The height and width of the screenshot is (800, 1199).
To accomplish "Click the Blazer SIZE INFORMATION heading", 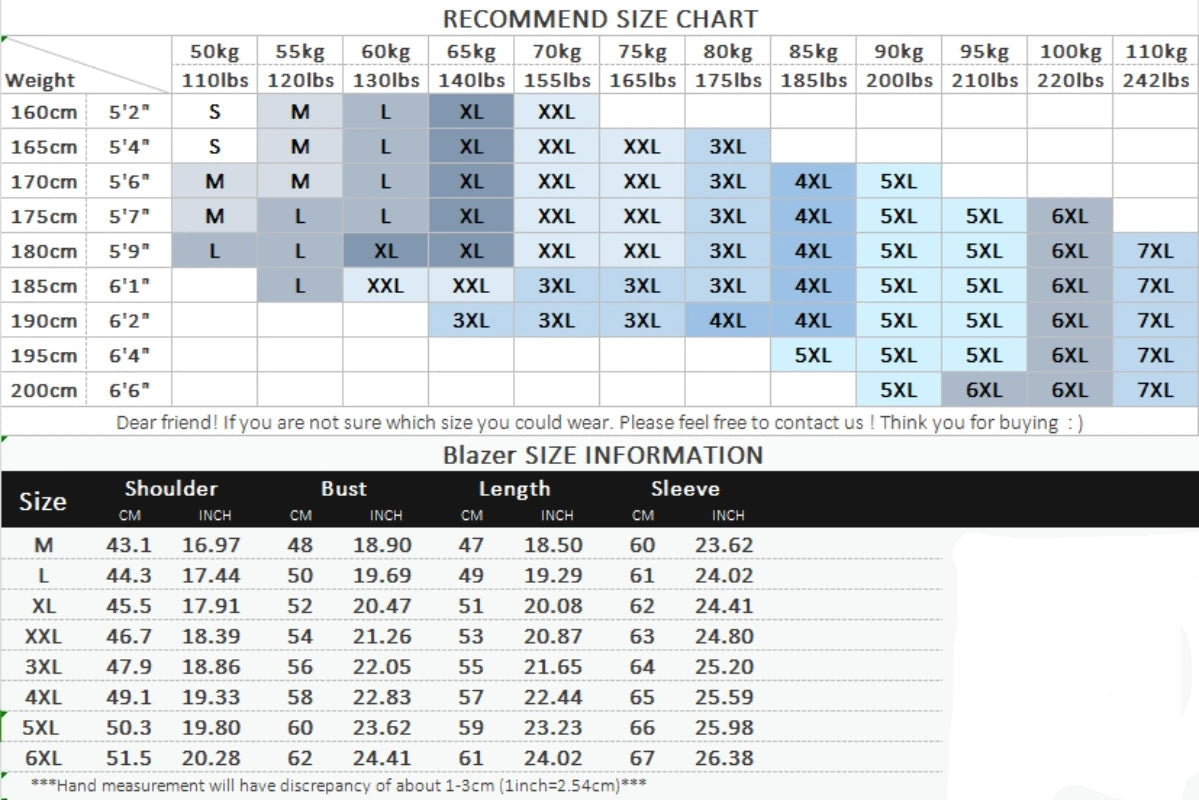I will click(603, 455).
